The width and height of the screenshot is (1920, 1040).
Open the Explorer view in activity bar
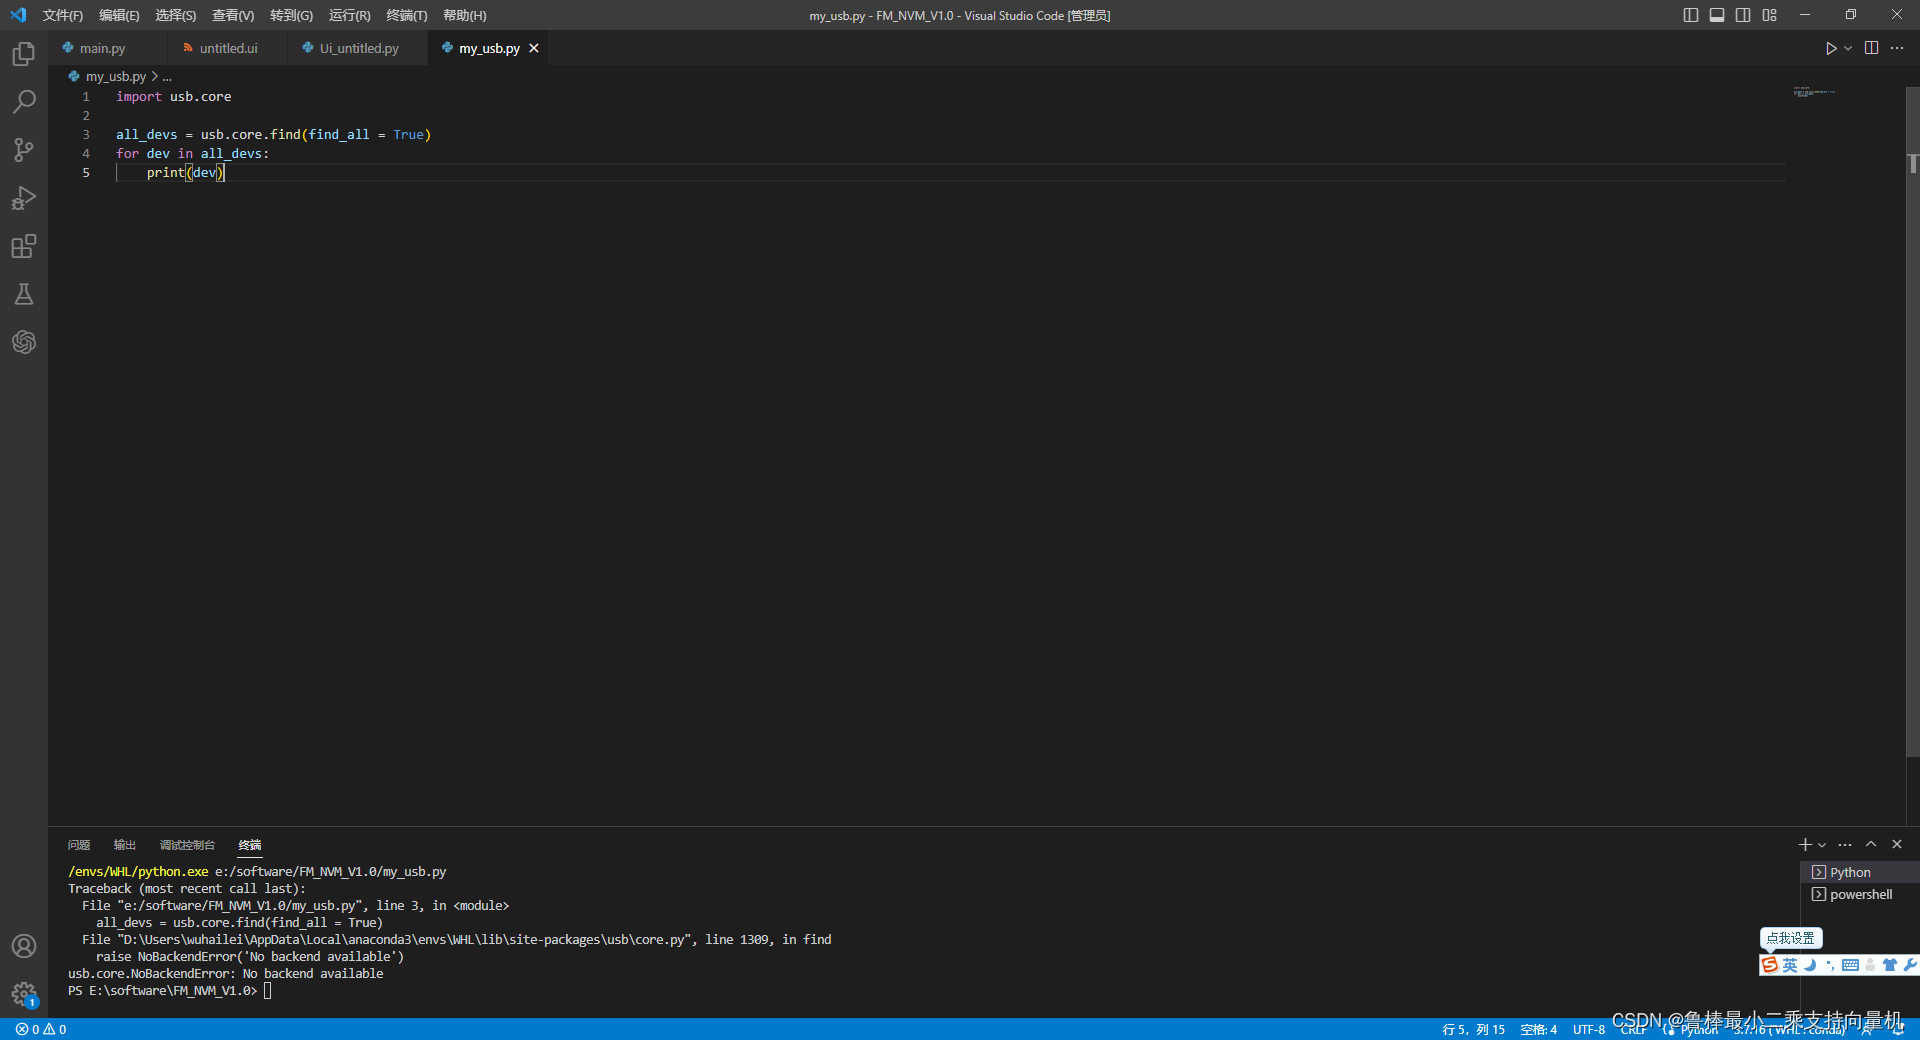pos(24,54)
